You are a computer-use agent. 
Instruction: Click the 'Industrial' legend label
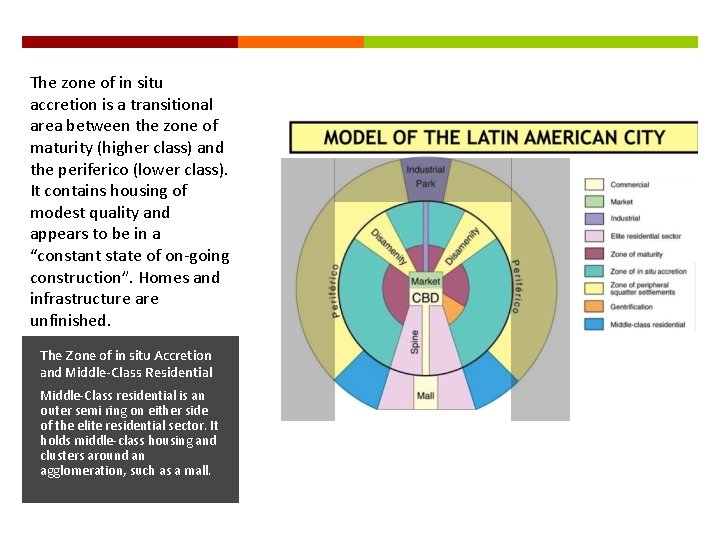click(625, 219)
